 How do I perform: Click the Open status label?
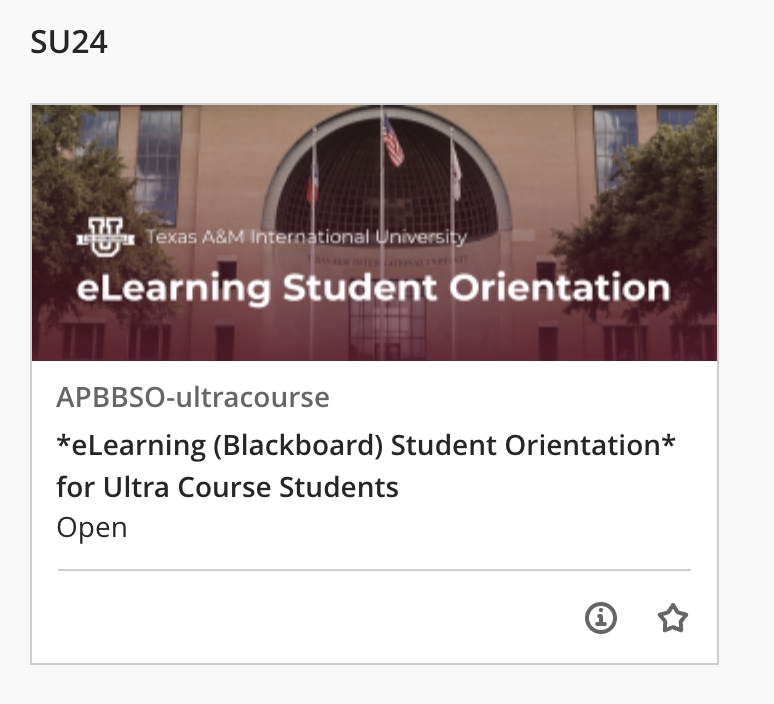point(92,528)
